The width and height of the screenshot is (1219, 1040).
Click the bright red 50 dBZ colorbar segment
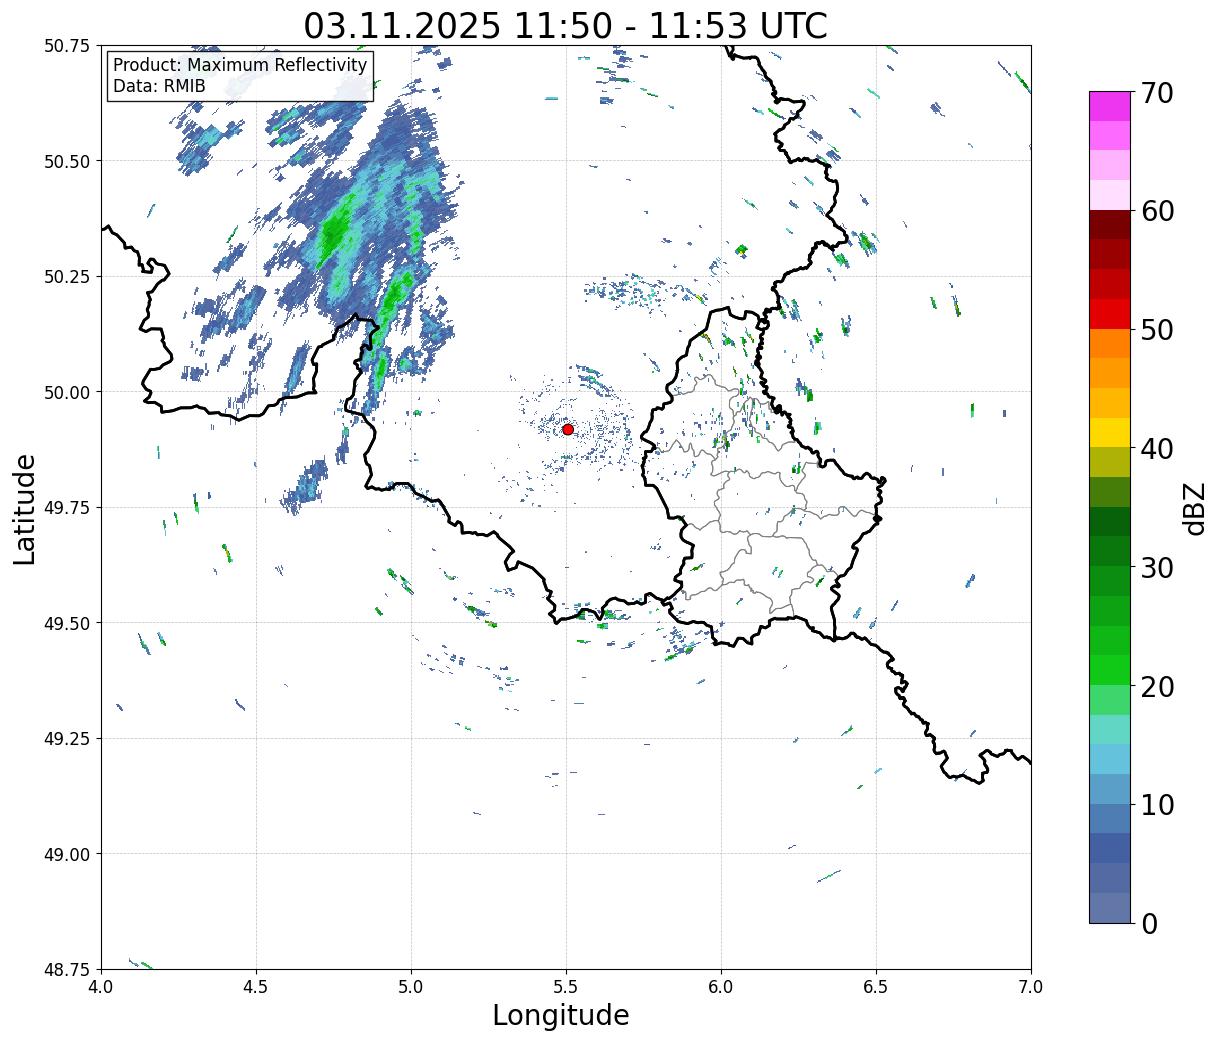pos(1110,313)
